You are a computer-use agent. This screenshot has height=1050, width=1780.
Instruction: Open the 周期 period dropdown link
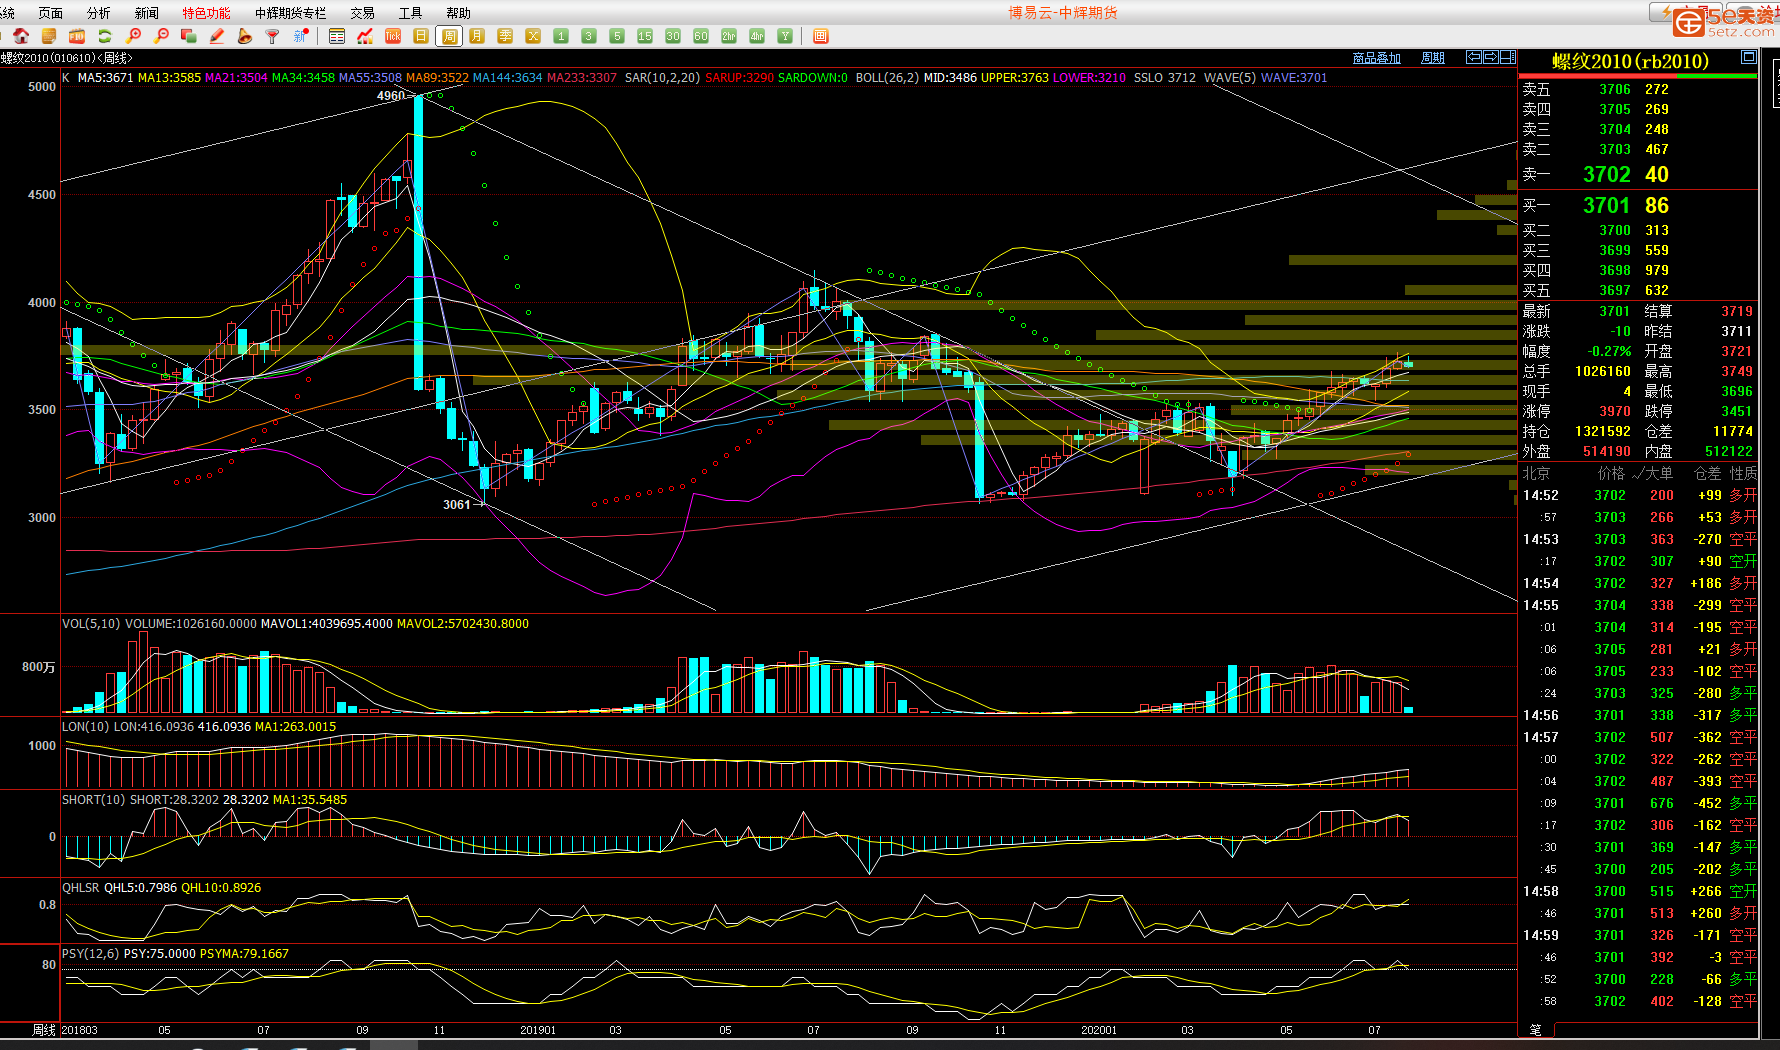pyautogui.click(x=1432, y=58)
